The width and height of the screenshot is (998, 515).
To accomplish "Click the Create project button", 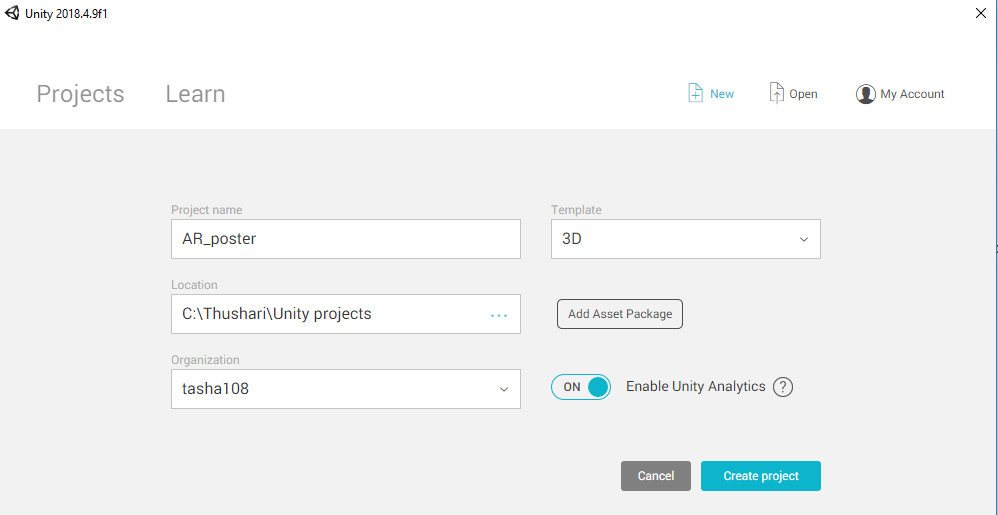I will tap(761, 476).
